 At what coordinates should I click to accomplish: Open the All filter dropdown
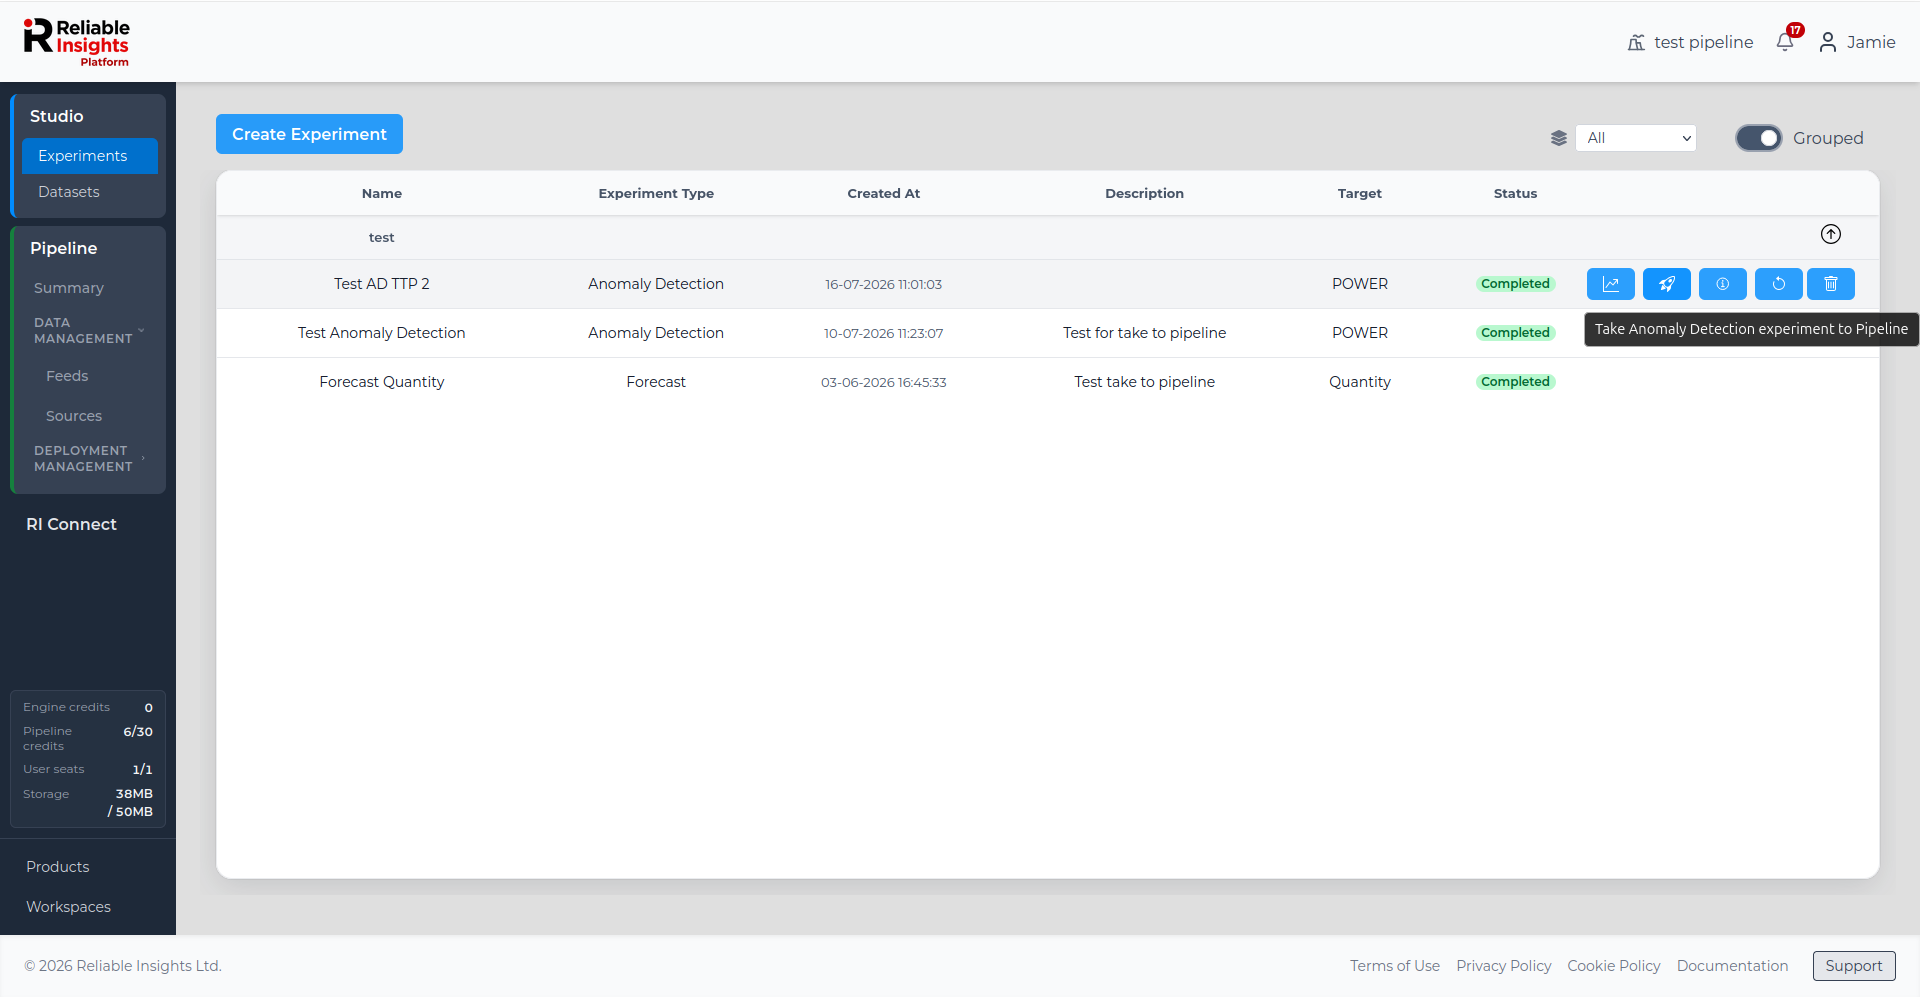[x=1635, y=138]
